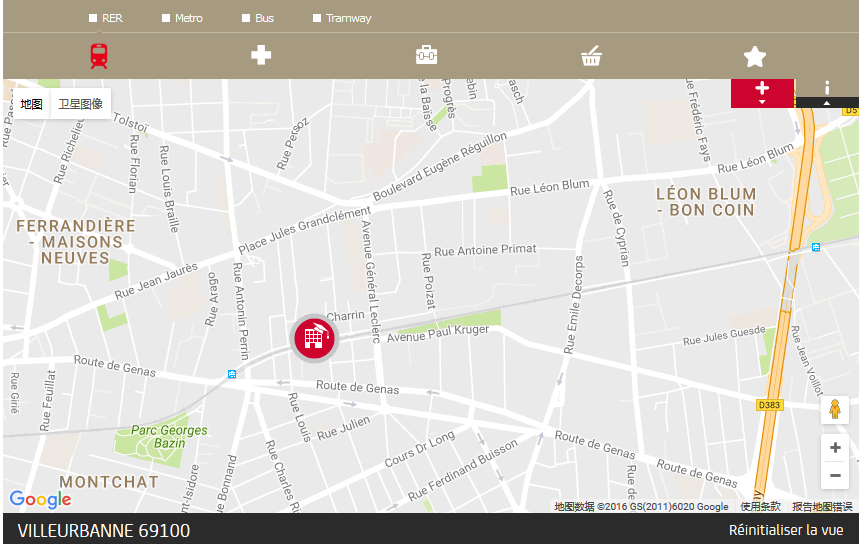Image resolution: width=860 pixels, height=544 pixels.
Task: Click the Avenue Paul Kruger label
Action: click(x=438, y=333)
